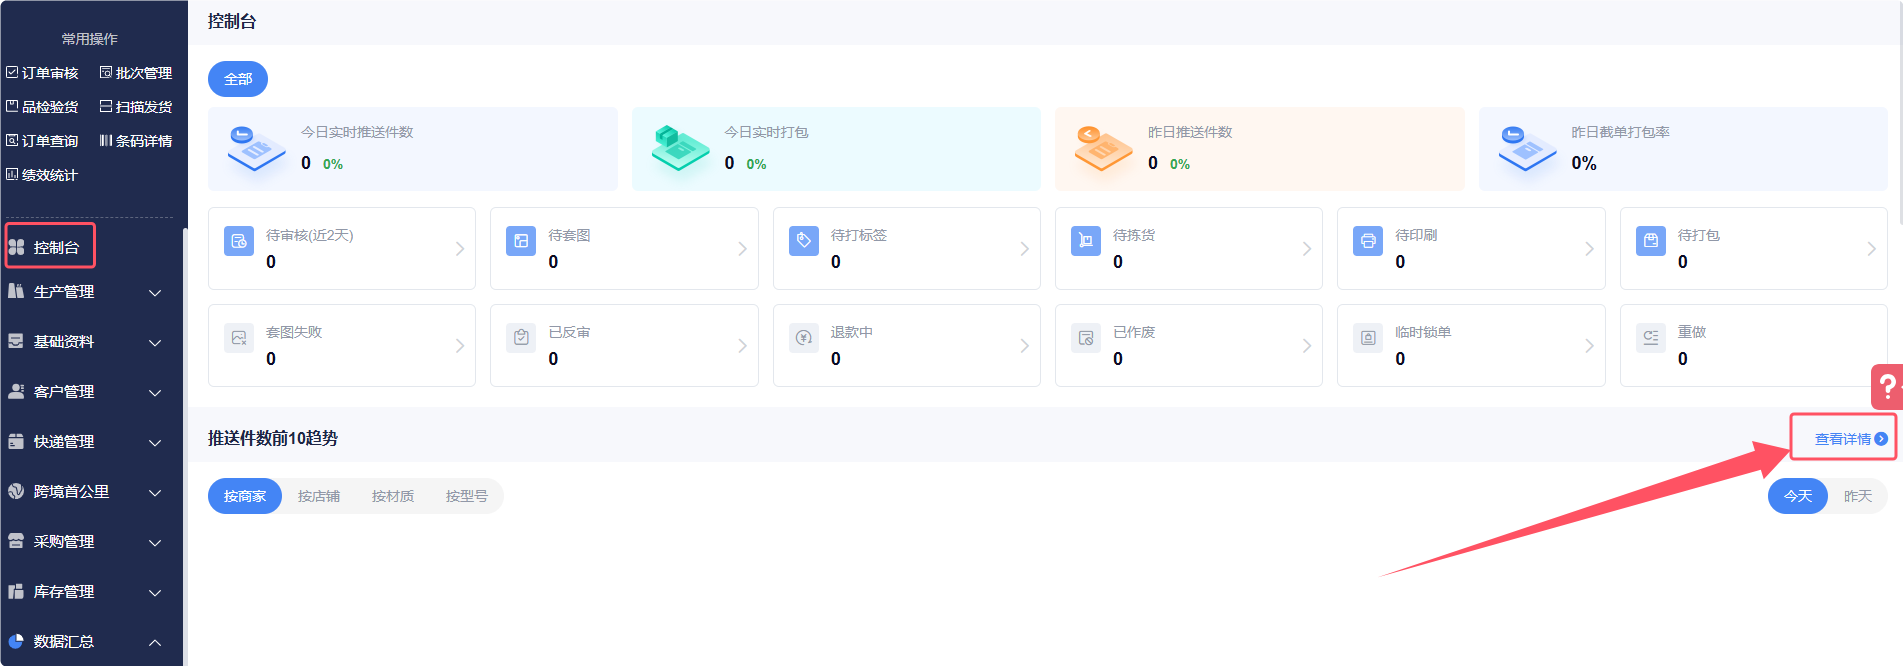
Task: Open 绩效统计 quick action
Action: pyautogui.click(x=42, y=175)
